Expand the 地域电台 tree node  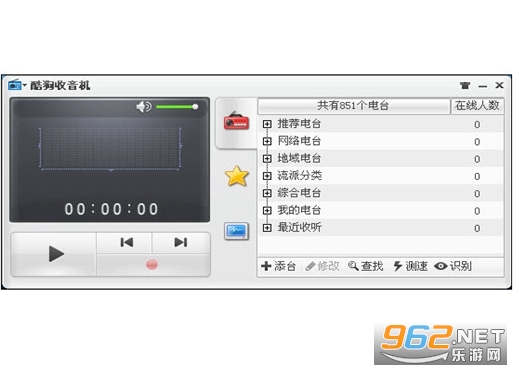(267, 159)
